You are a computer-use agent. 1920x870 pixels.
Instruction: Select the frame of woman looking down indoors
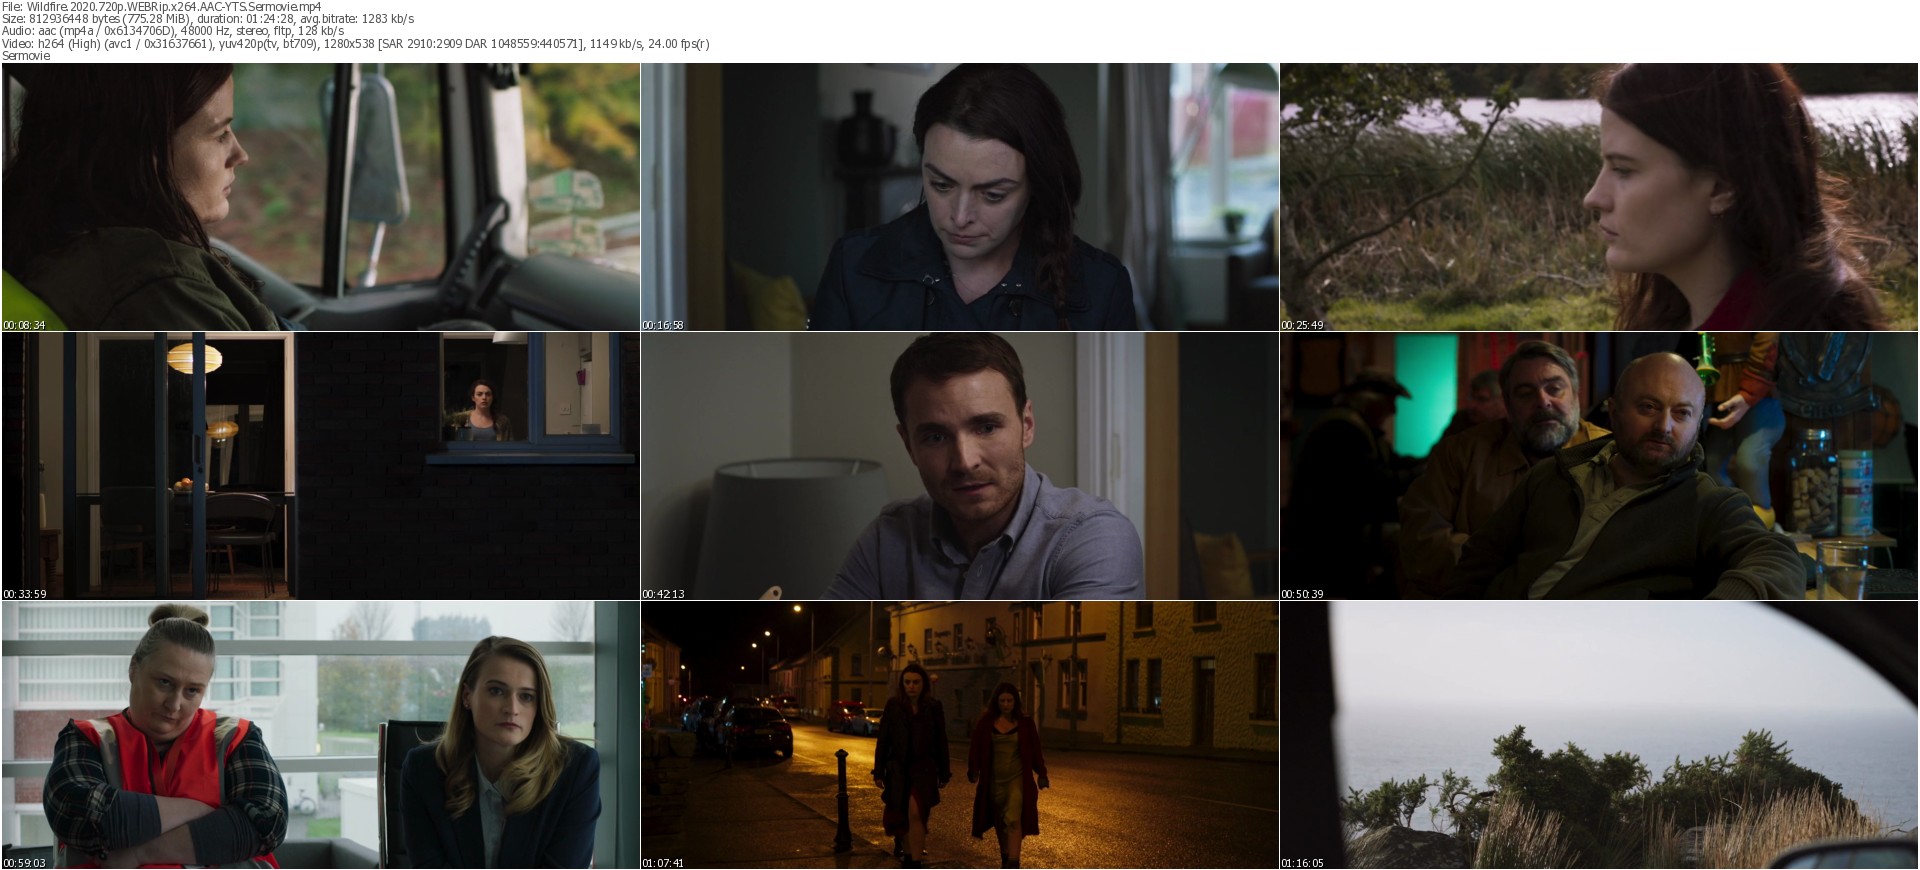(x=959, y=197)
